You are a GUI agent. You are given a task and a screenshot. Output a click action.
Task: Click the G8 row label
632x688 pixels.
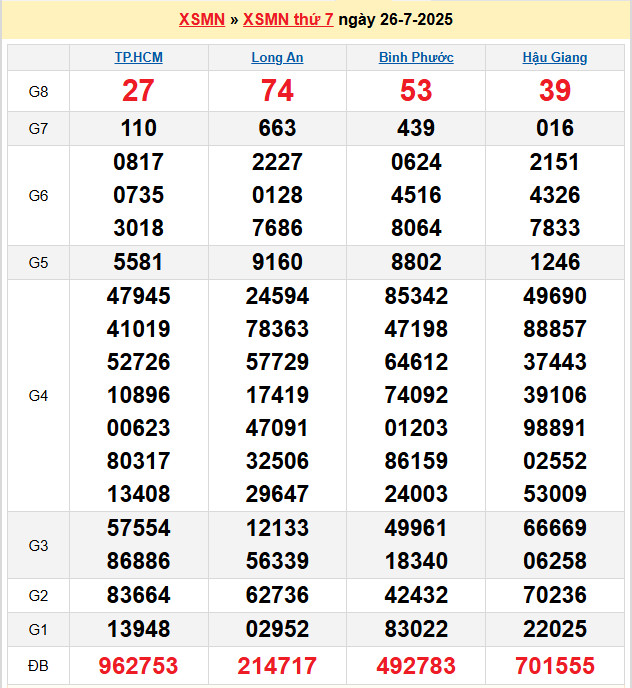(x=38, y=92)
